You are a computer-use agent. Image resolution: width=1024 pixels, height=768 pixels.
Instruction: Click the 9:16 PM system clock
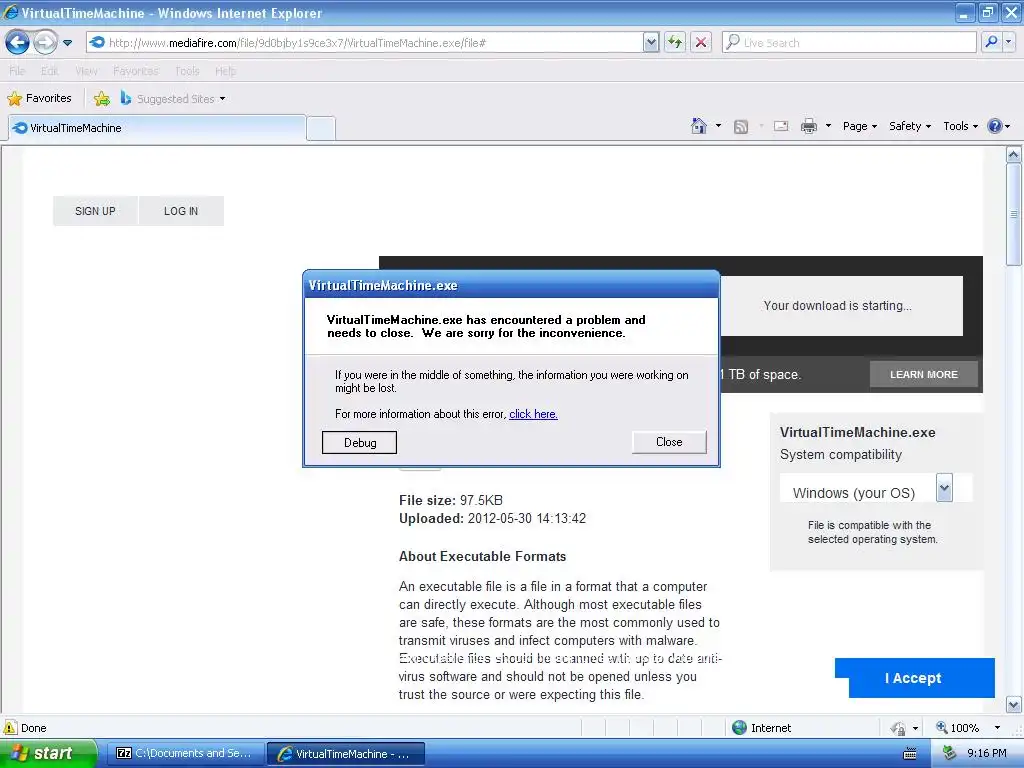(x=987, y=754)
